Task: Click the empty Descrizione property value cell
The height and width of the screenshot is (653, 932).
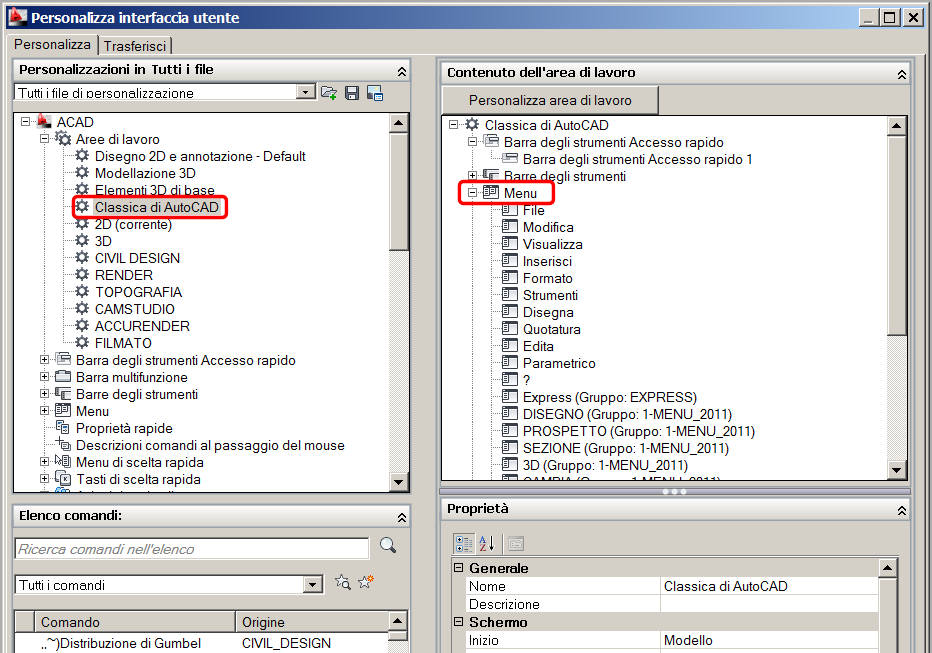Action: click(769, 604)
